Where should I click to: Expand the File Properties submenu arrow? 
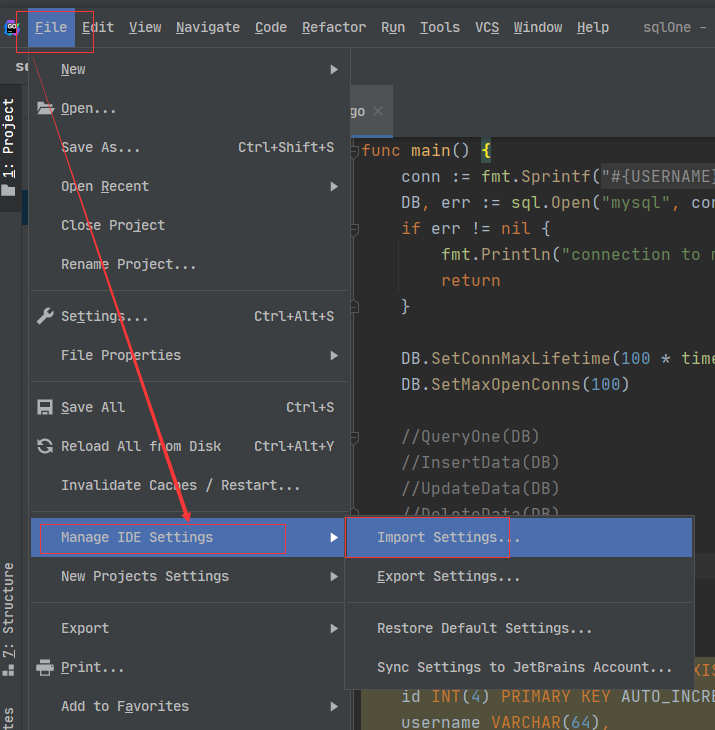coord(334,355)
